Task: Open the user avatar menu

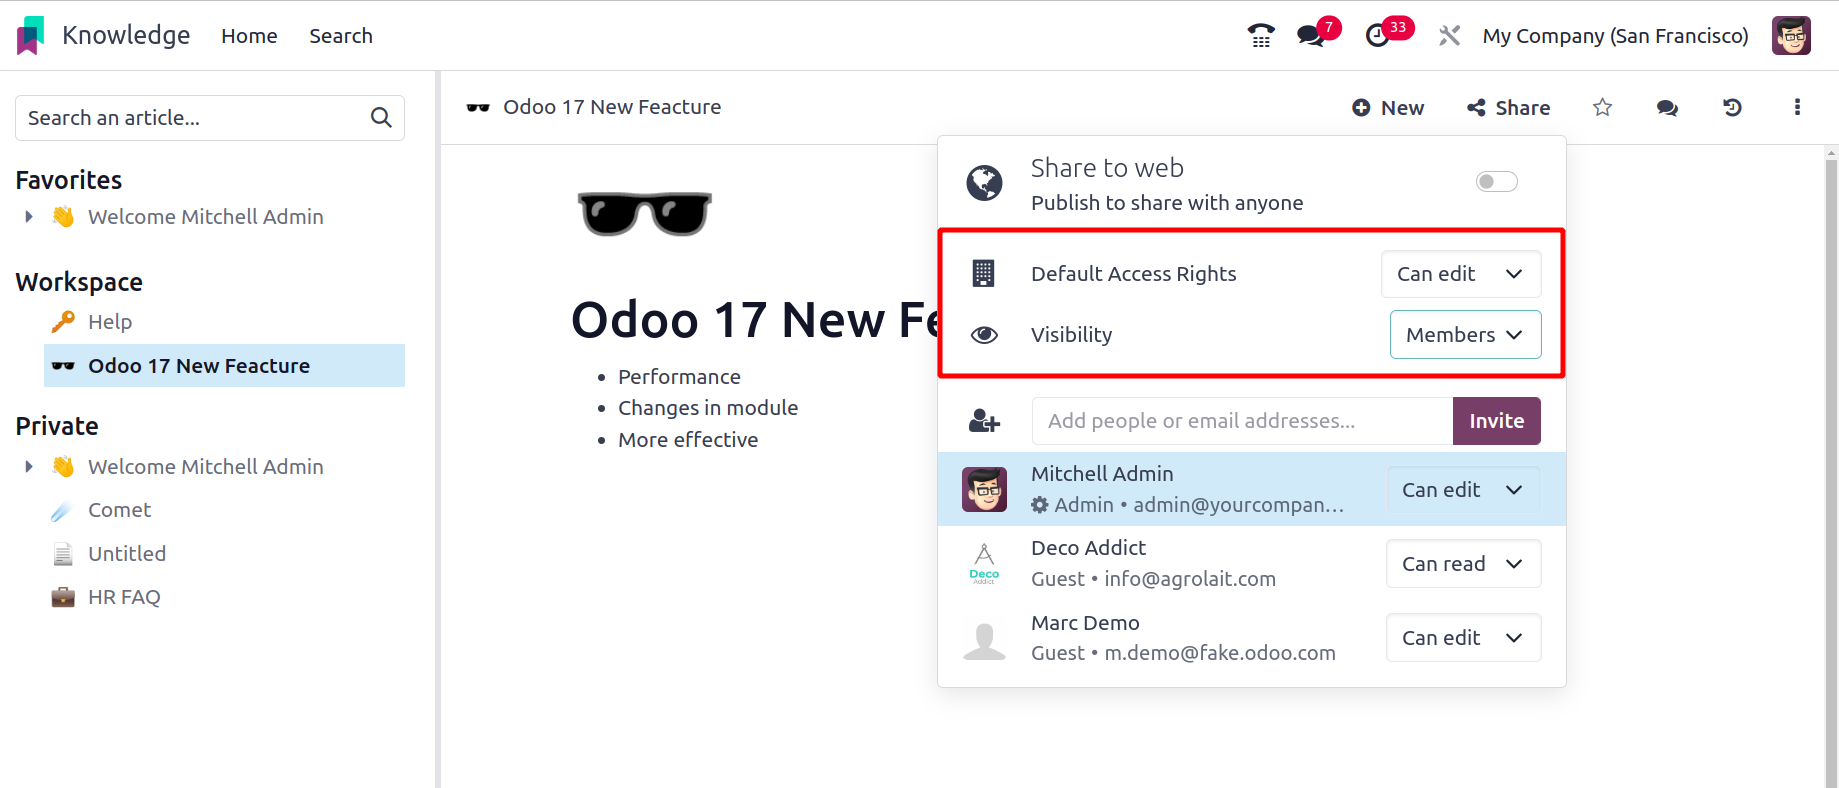Action: (x=1791, y=35)
